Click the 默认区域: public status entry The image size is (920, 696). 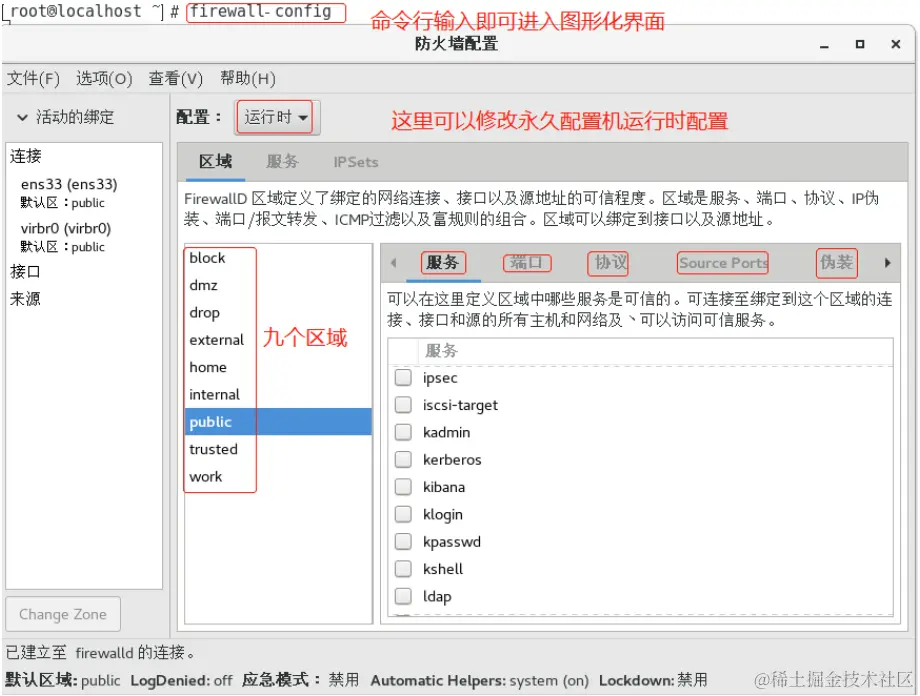[x=63, y=681]
